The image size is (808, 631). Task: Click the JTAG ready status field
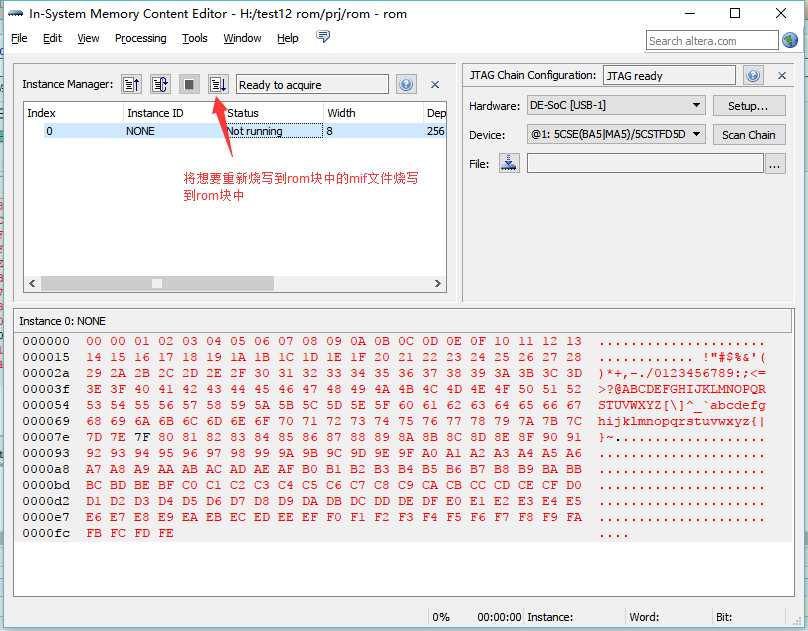pos(669,76)
